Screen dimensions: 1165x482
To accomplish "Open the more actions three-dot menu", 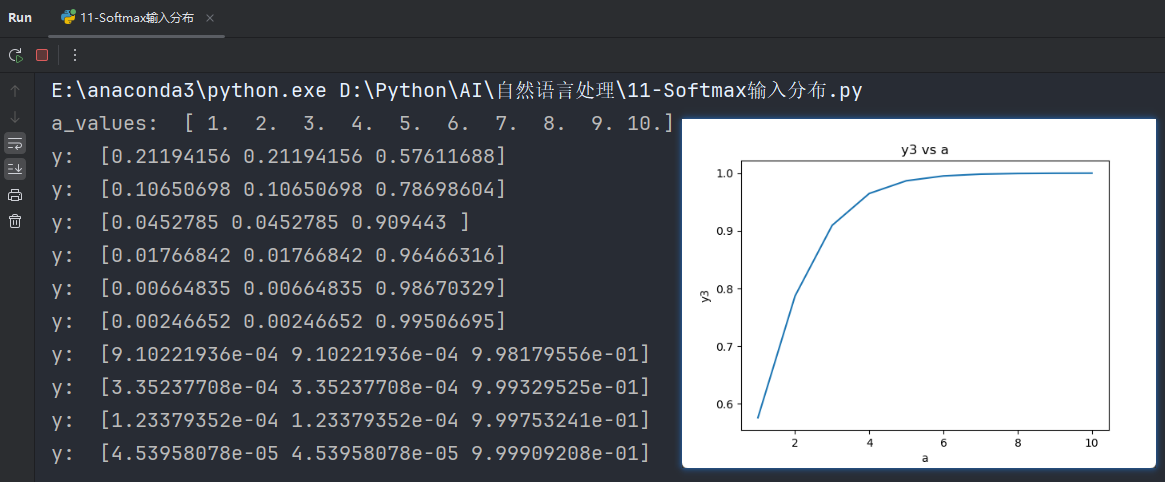I will pyautogui.click(x=74, y=55).
